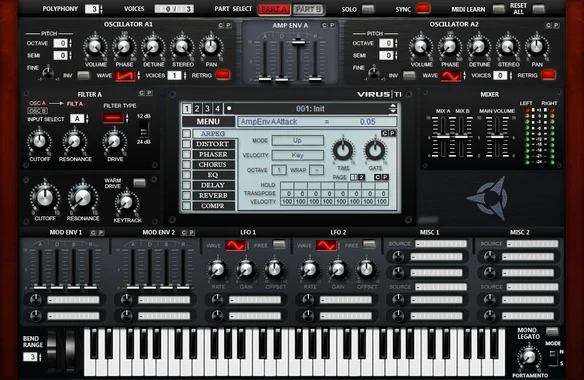Change the Oscillator A1 wave selector
Viewport: 584px width, 380px height.
click(x=126, y=76)
